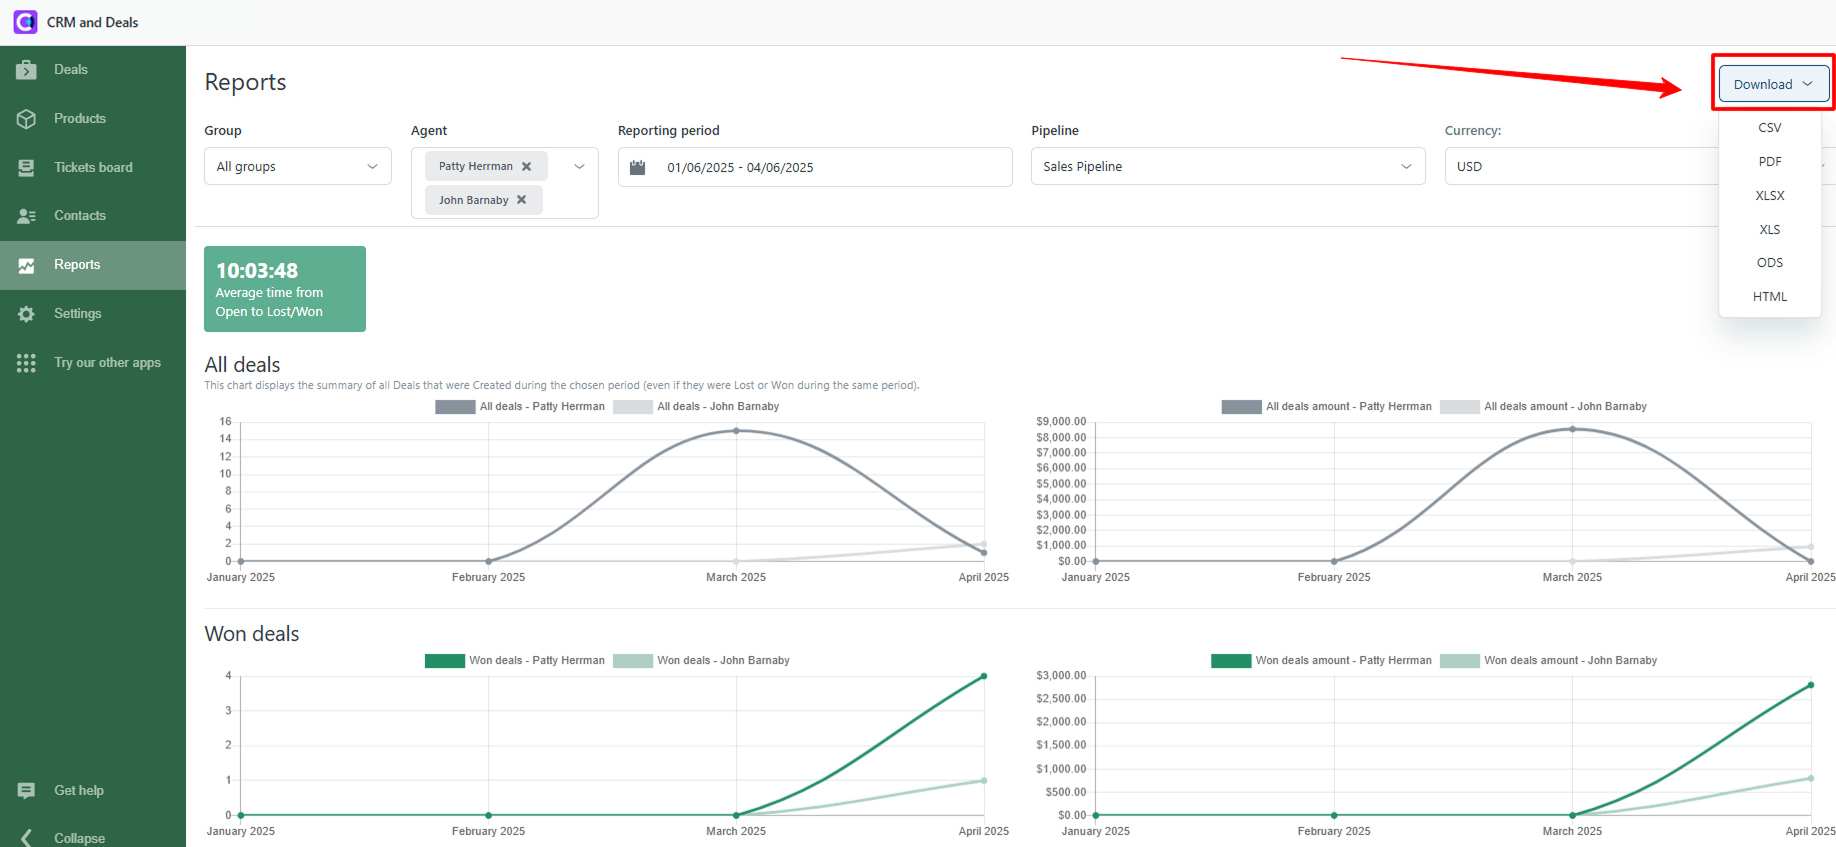Toggle All deals - Patty Herrman legend series
Image resolution: width=1836 pixels, height=847 pixels.
tap(520, 407)
